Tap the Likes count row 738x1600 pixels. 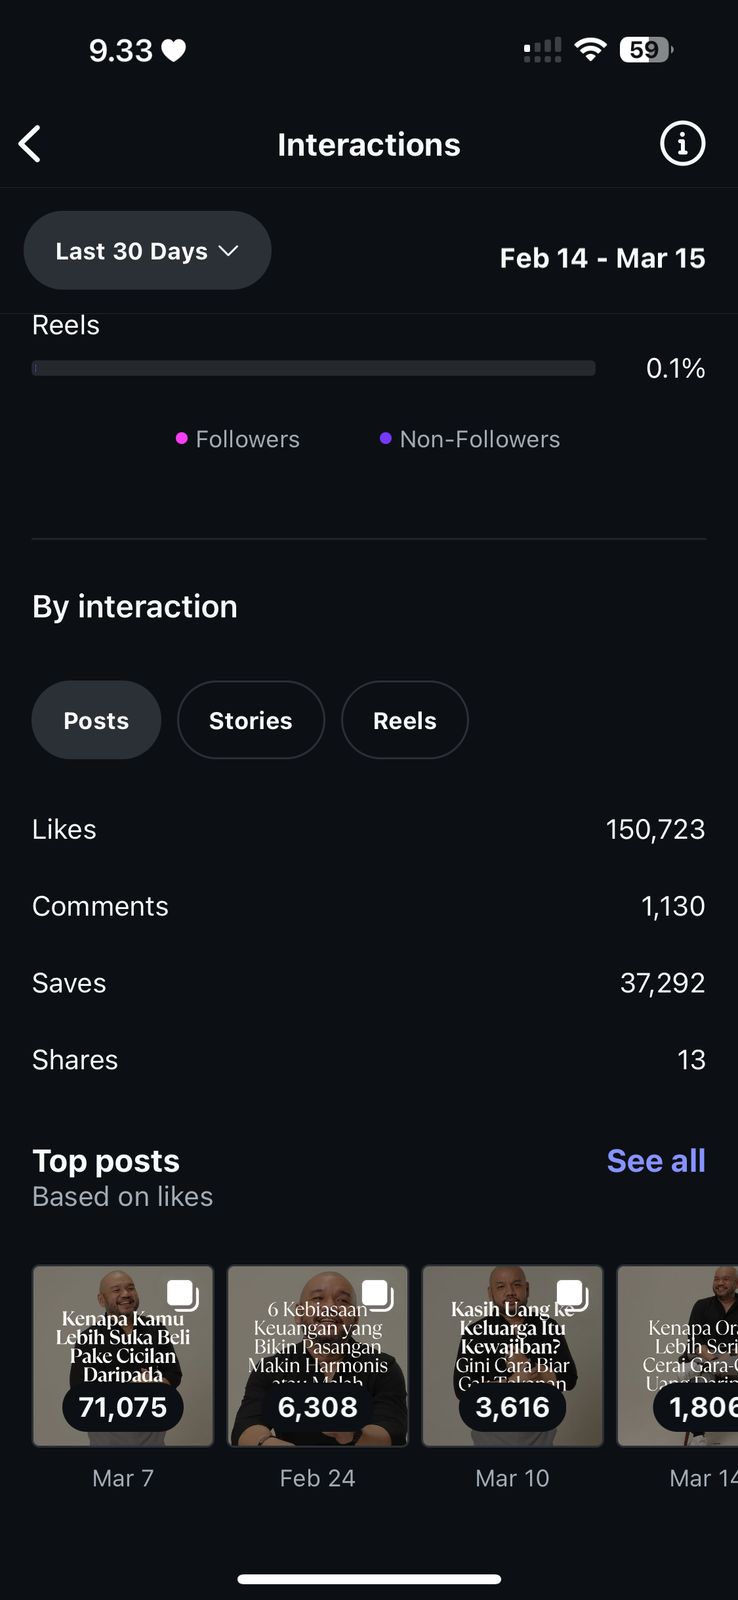tap(368, 829)
